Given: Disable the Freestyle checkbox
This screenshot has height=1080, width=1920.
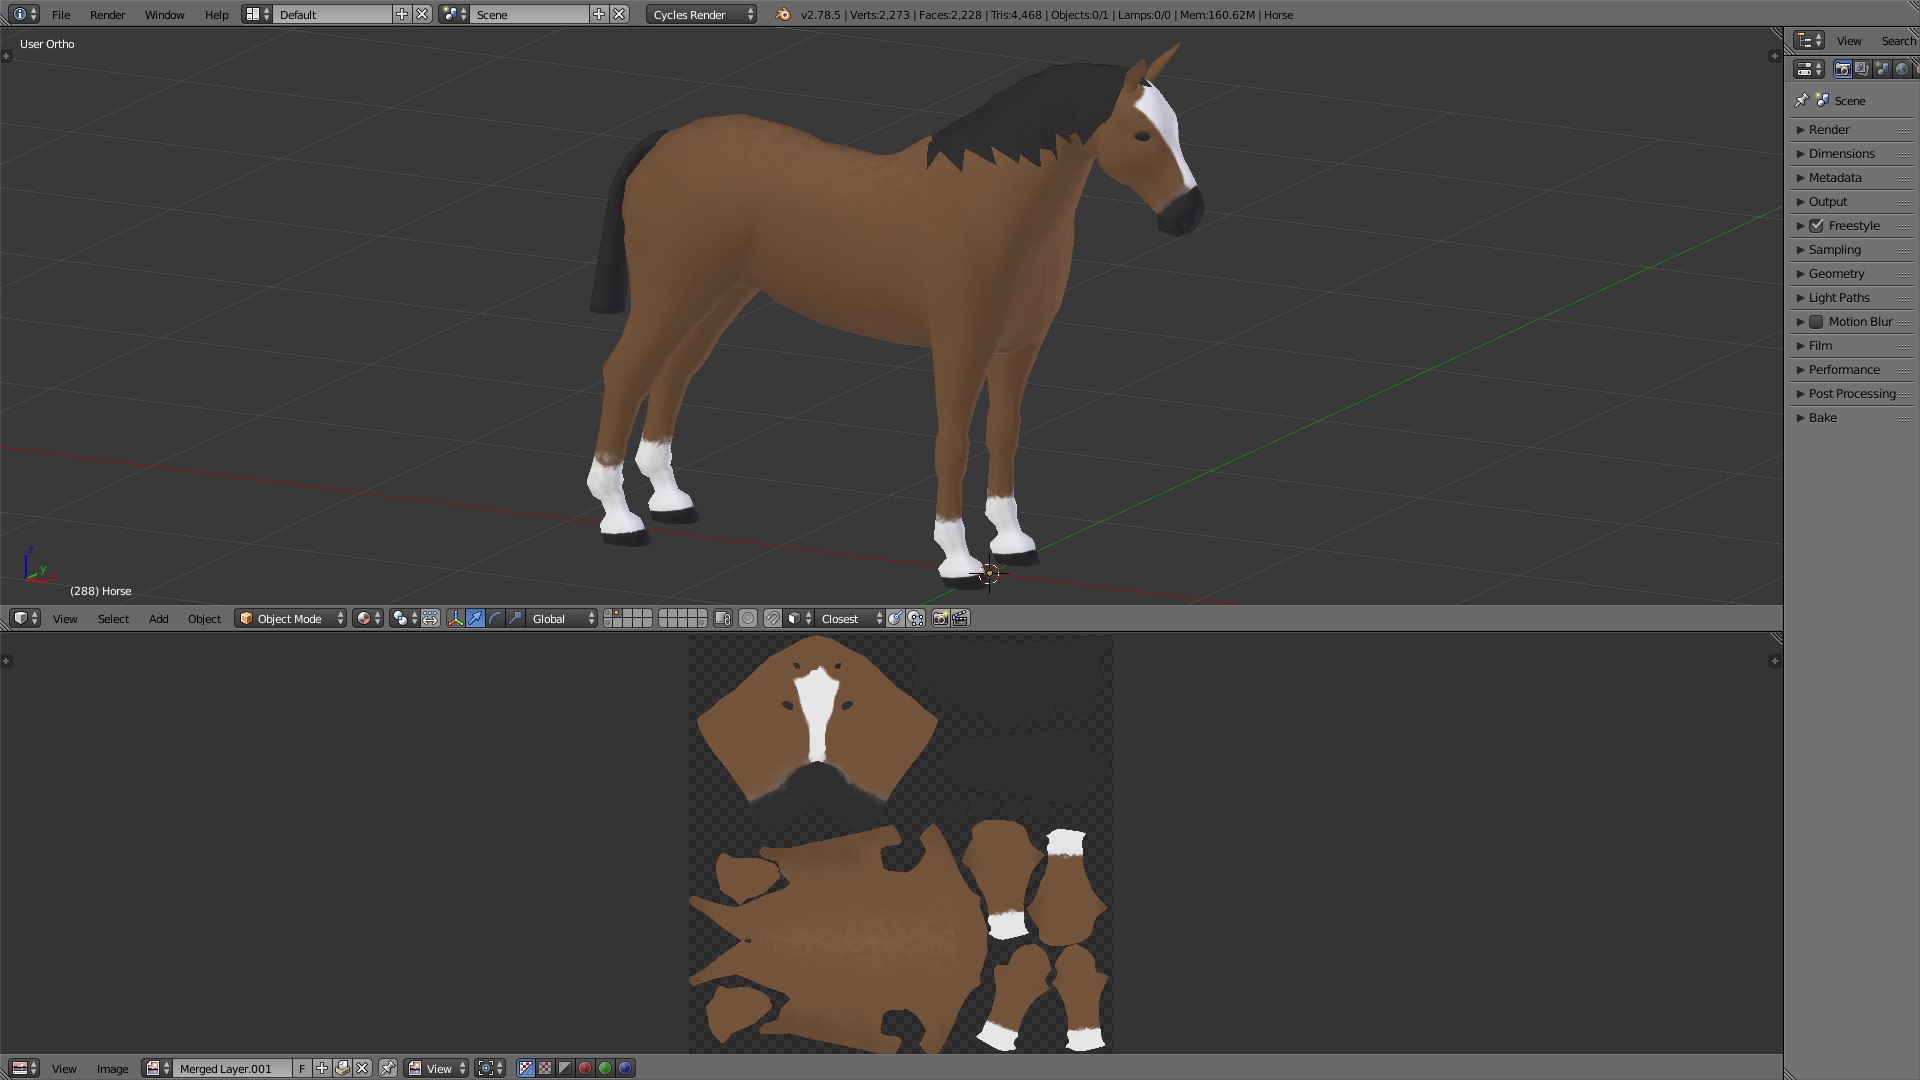Looking at the screenshot, I should pos(1816,226).
